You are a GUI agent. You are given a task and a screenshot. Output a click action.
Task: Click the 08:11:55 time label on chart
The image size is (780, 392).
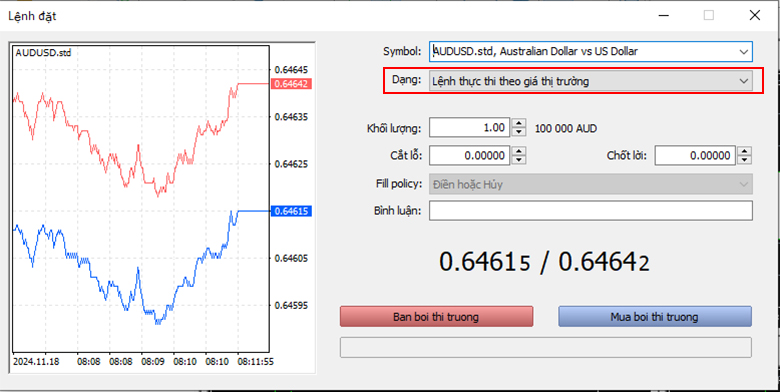pos(255,361)
